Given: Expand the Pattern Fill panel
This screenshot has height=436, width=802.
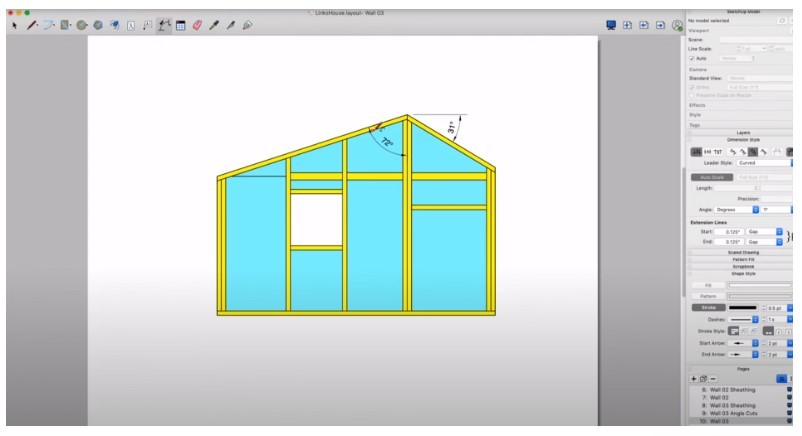Looking at the screenshot, I should pos(743,260).
